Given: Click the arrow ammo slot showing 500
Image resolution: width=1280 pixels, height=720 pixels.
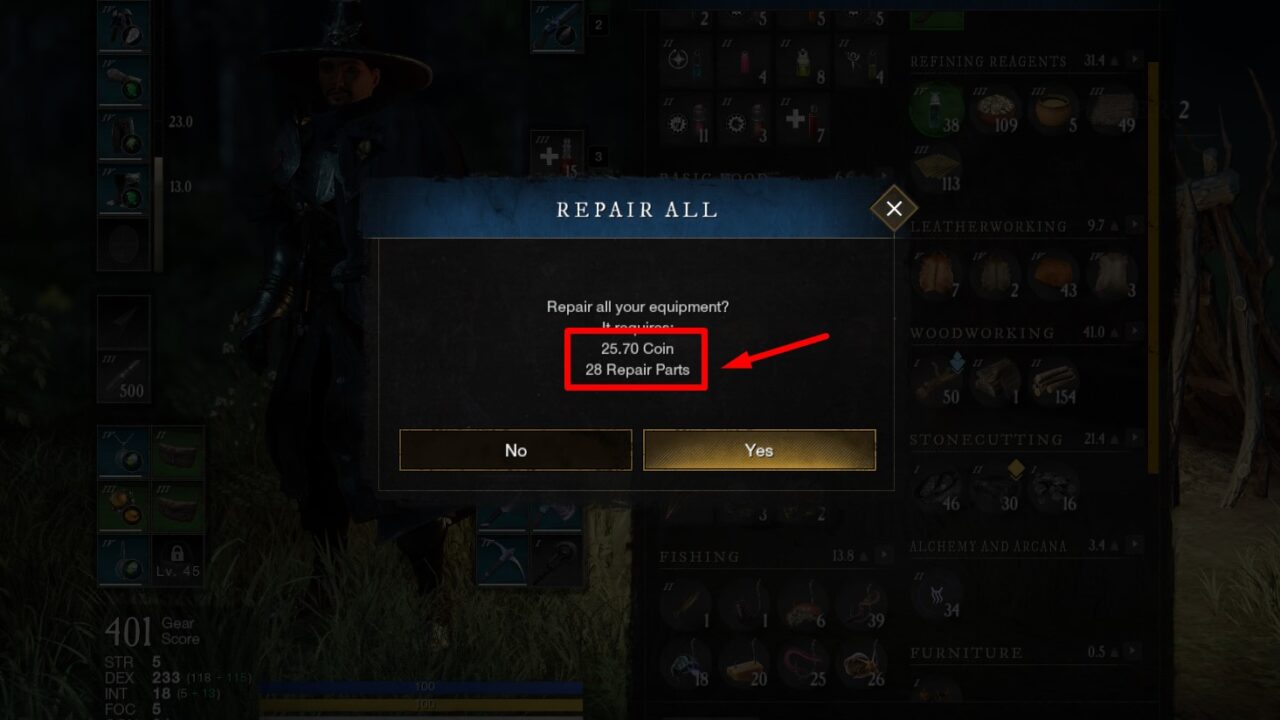Looking at the screenshot, I should click(124, 375).
